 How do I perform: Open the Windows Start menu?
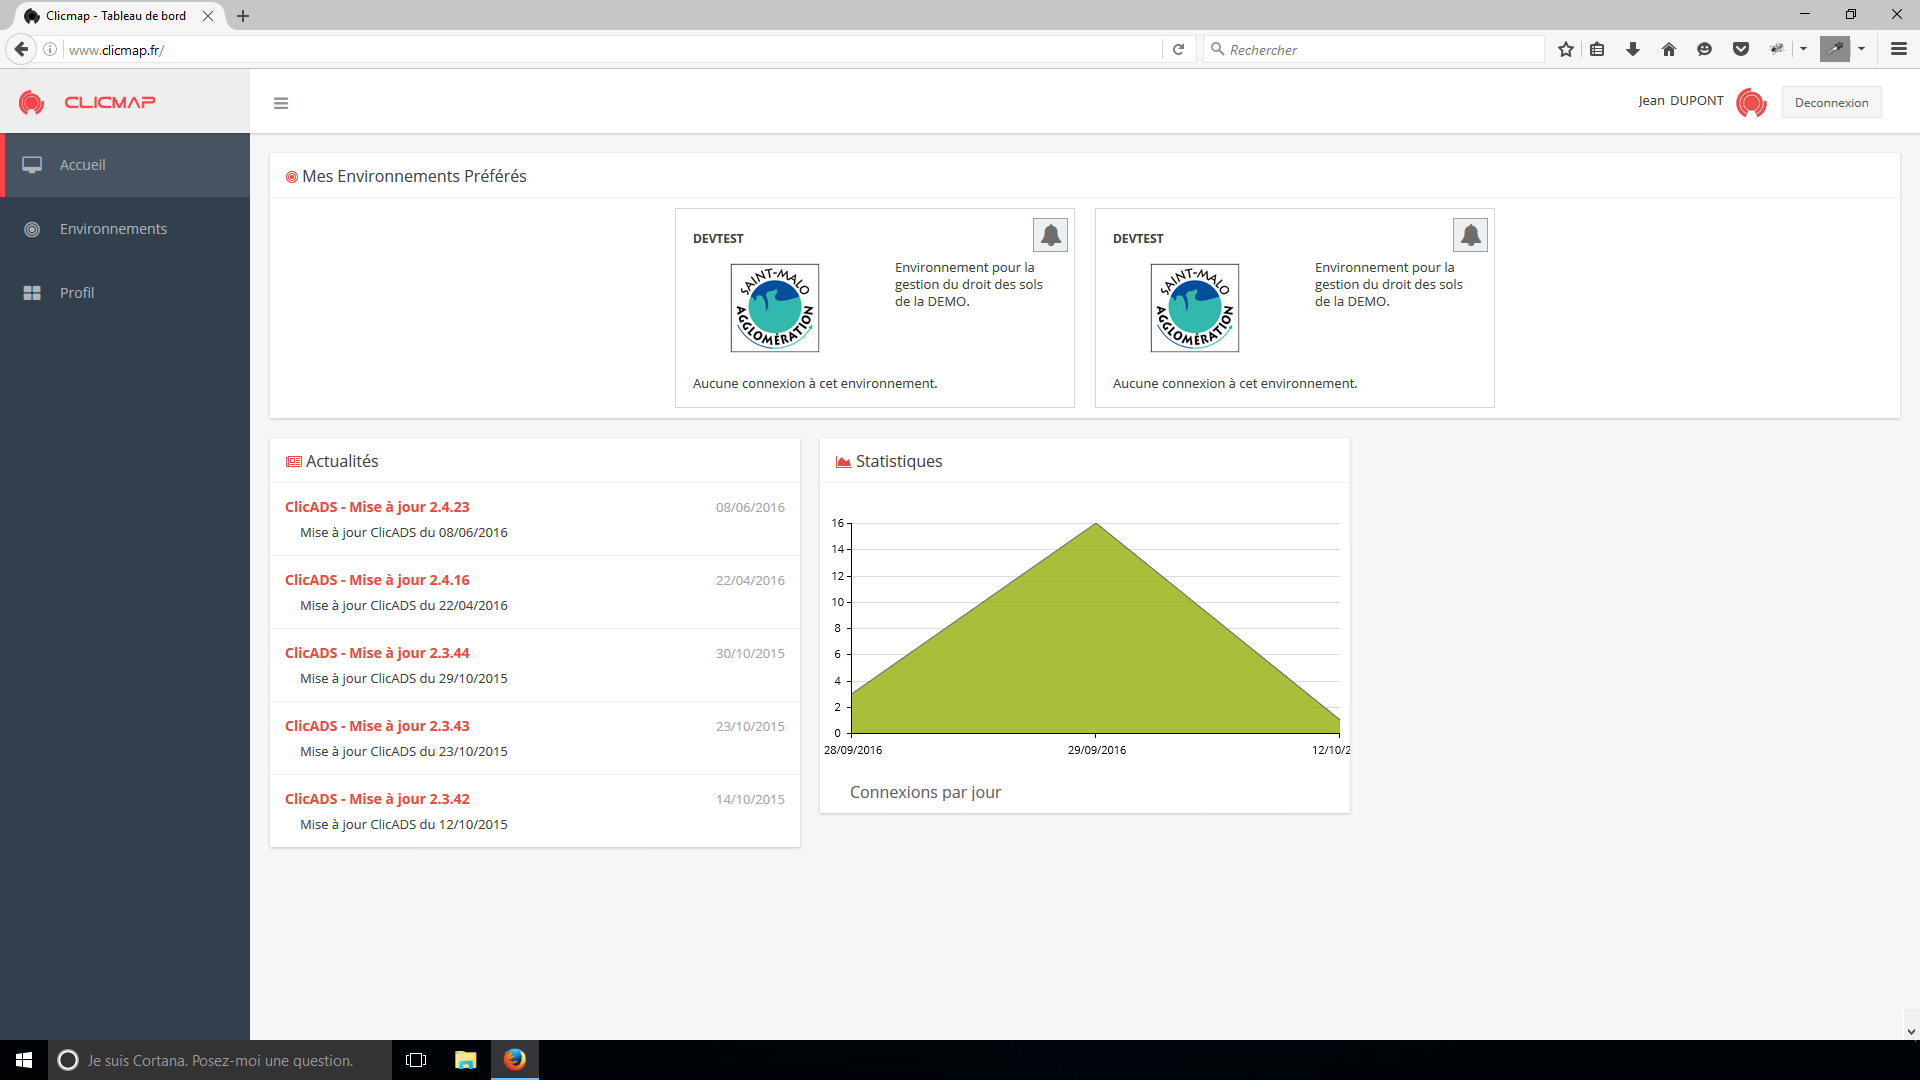(24, 1060)
